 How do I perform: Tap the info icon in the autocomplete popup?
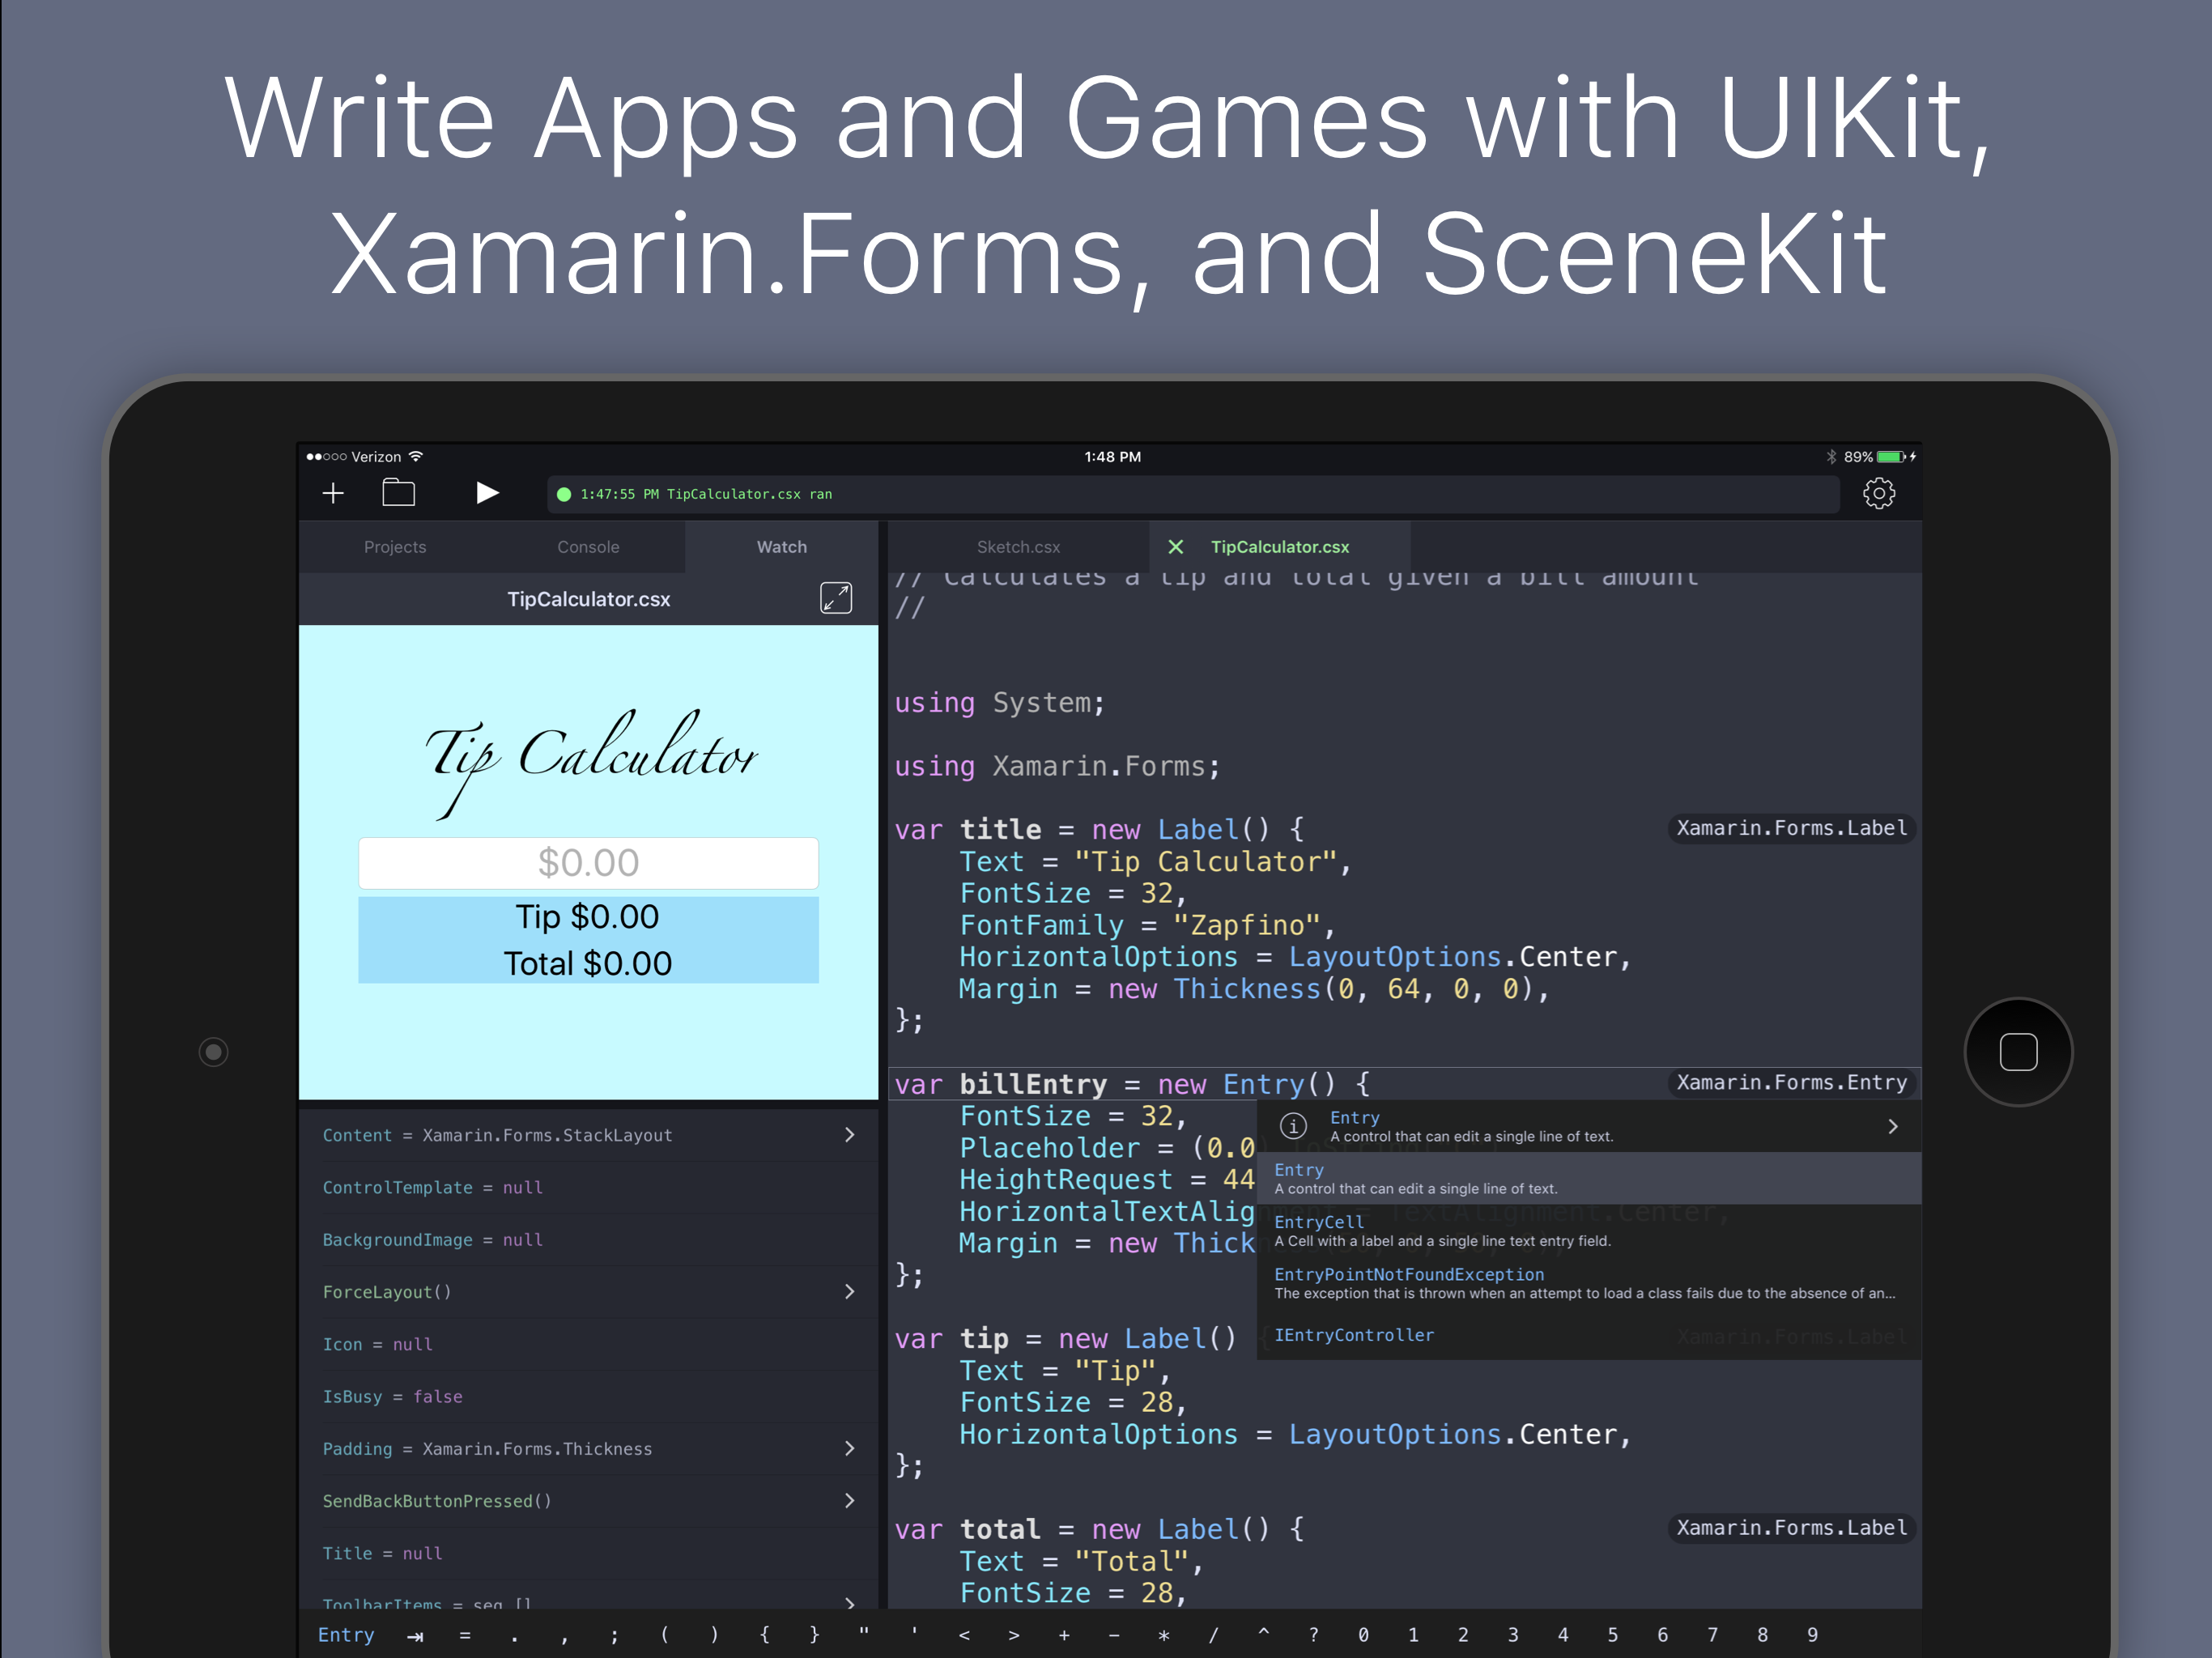pyautogui.click(x=1293, y=1126)
